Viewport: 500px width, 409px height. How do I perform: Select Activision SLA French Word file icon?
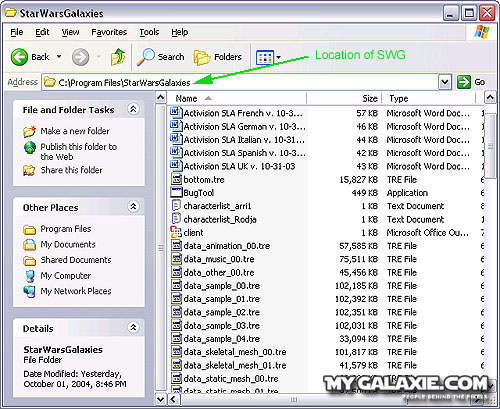176,113
